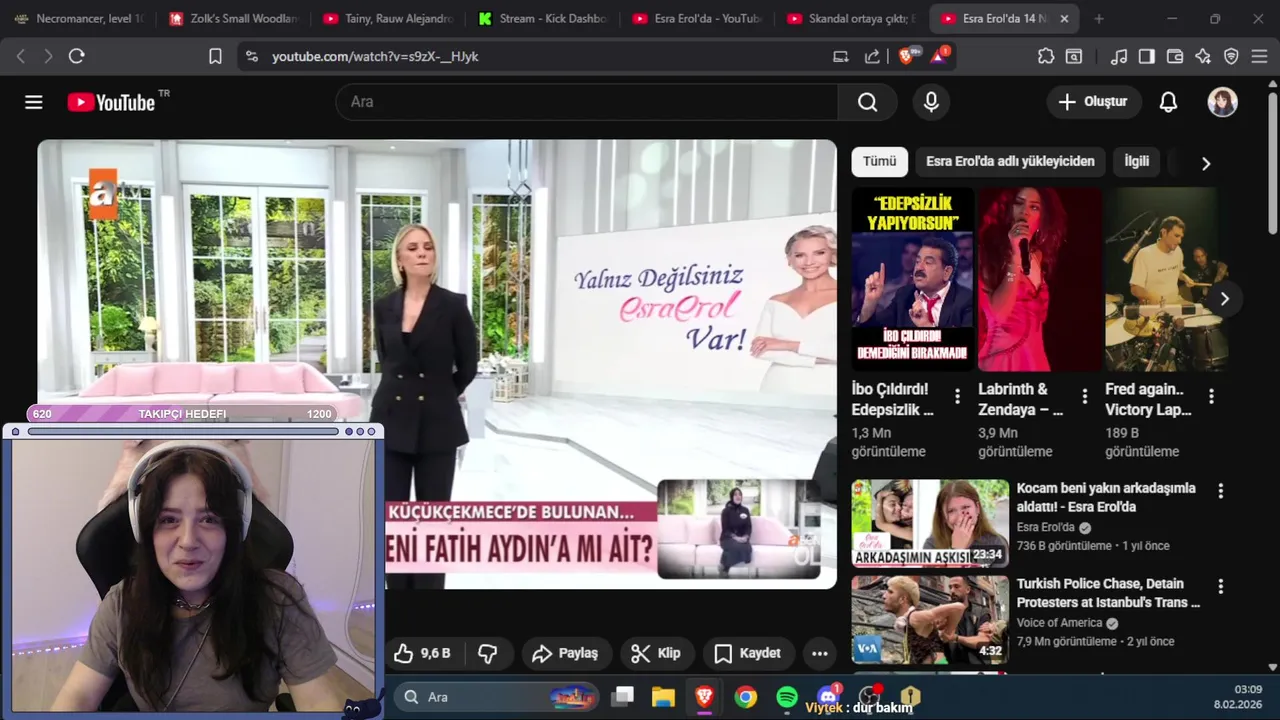Open Spotify from the taskbar
1280x720 pixels.
787,697
